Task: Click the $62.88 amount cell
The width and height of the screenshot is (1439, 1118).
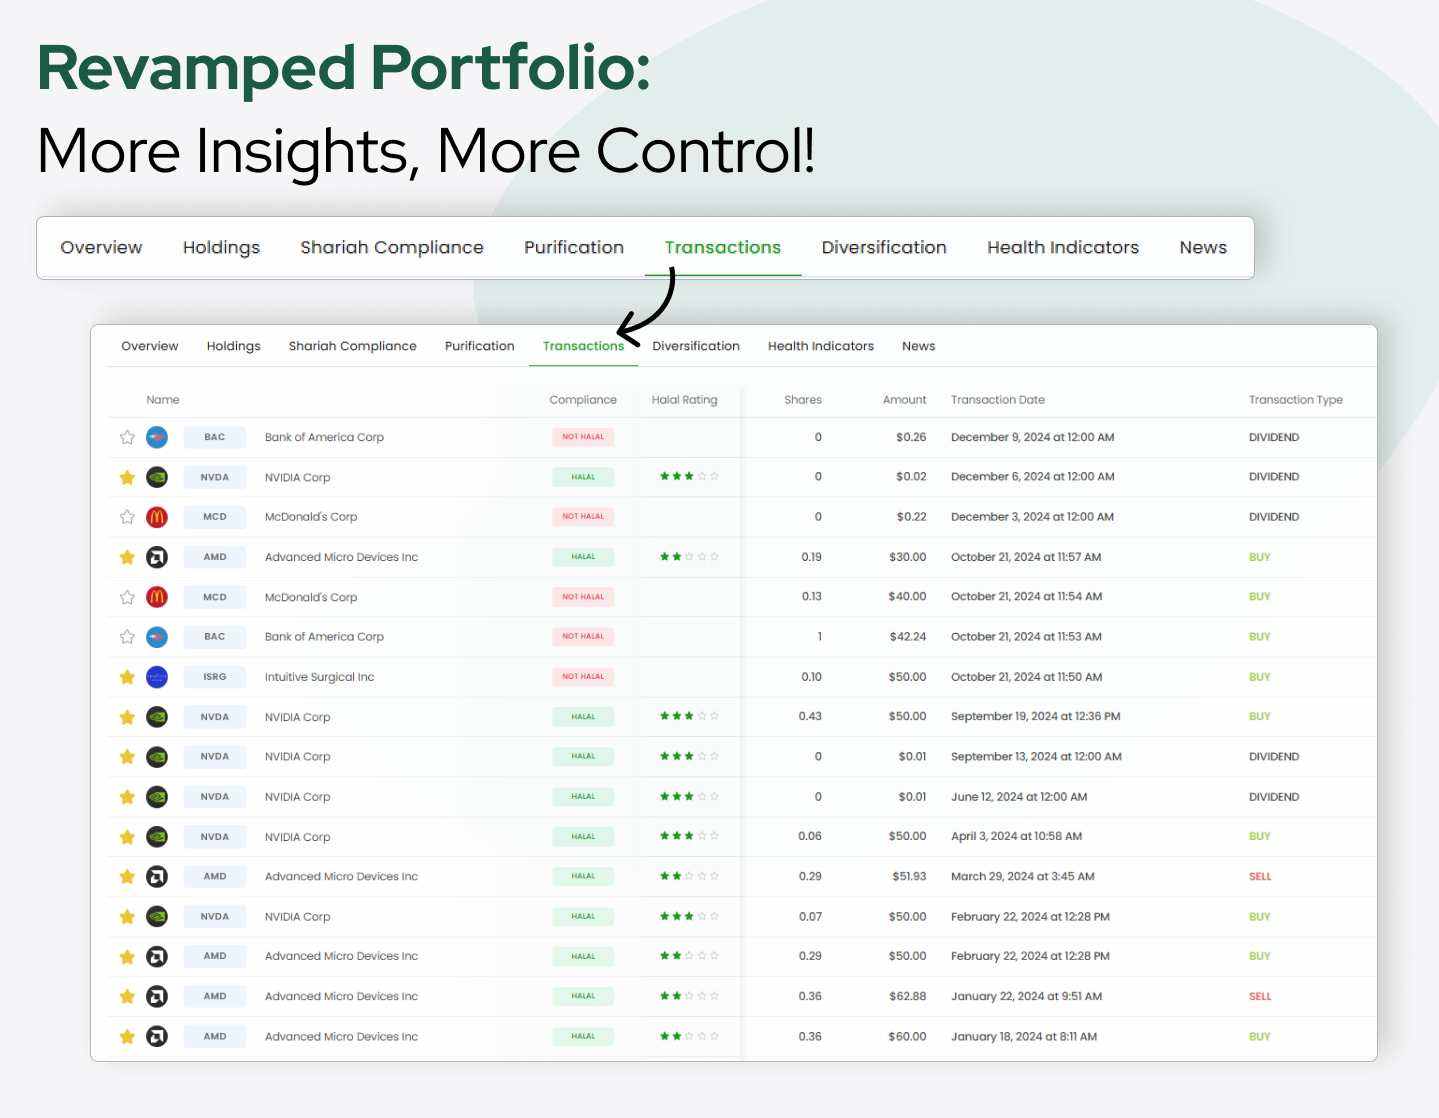Action: 907,997
